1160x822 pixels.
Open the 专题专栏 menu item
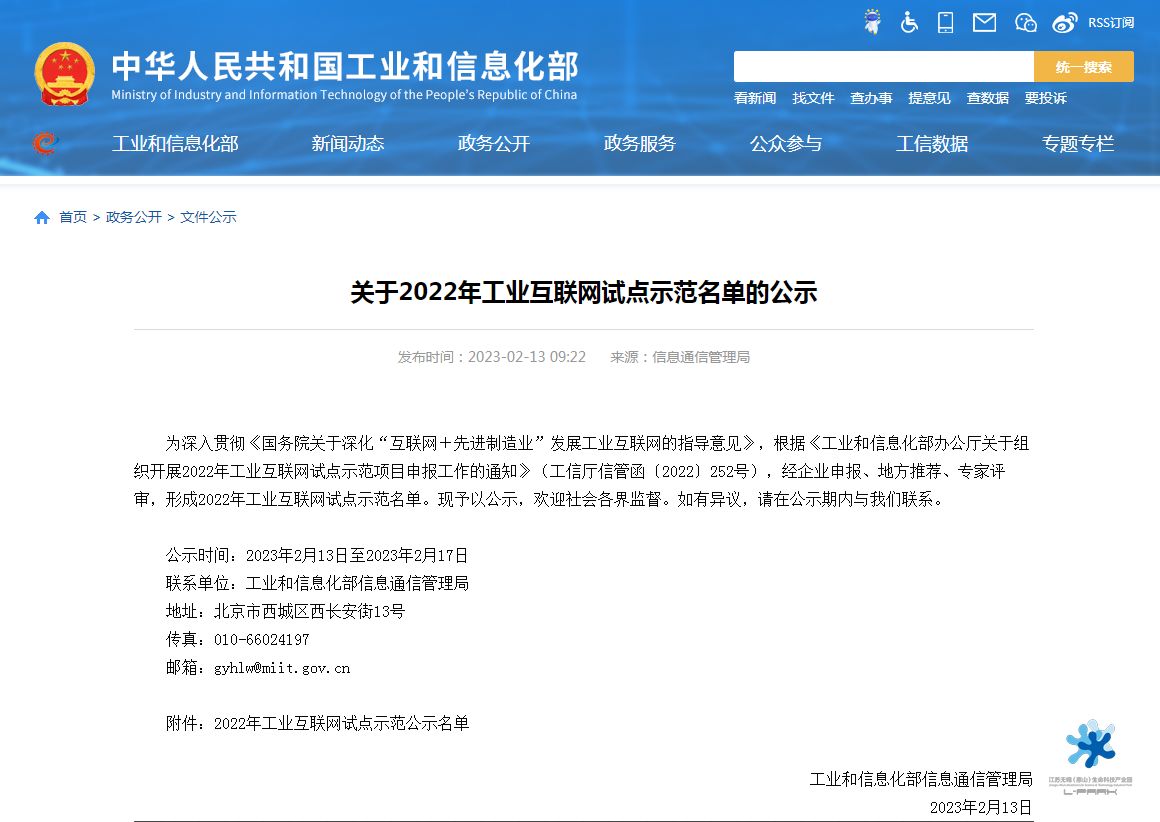1078,144
